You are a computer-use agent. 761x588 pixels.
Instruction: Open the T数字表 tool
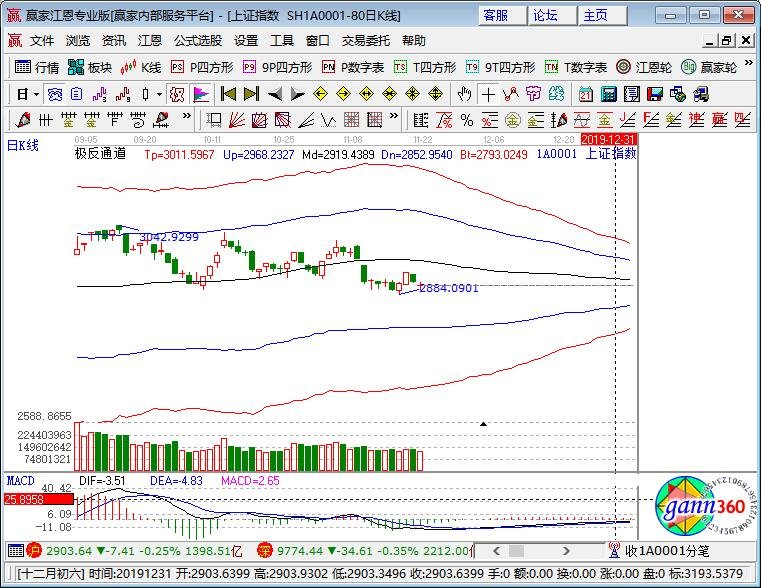576,67
